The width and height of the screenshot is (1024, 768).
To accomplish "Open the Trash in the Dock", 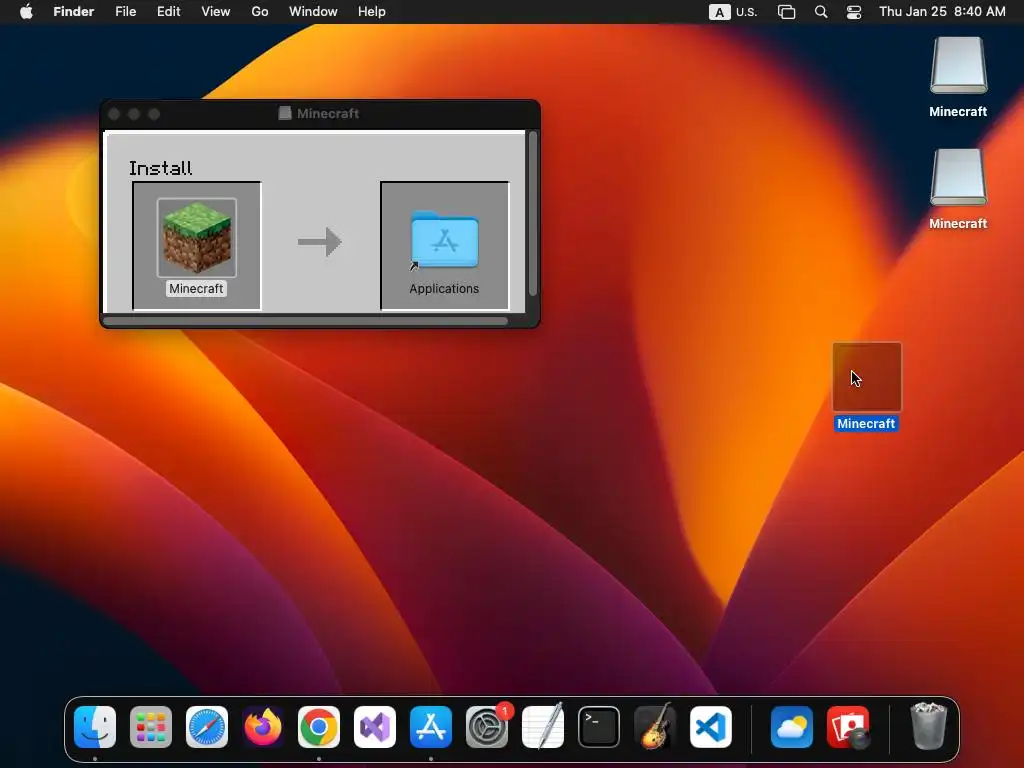I will tap(929, 727).
